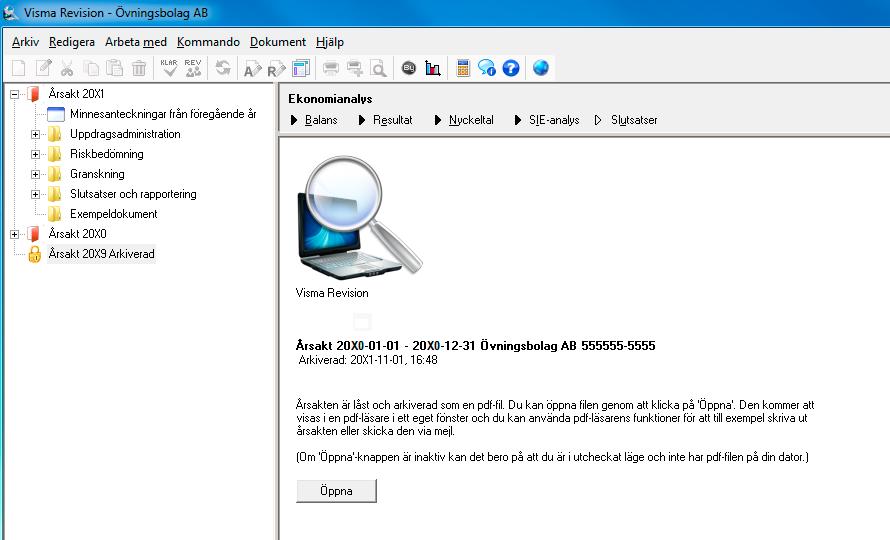
Task: Open the Arbeta med menu
Action: coord(136,42)
